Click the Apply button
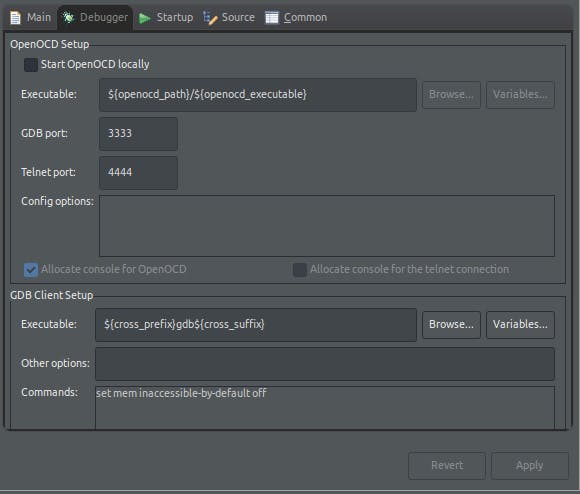Viewport: 580px width, 494px height. point(530,466)
